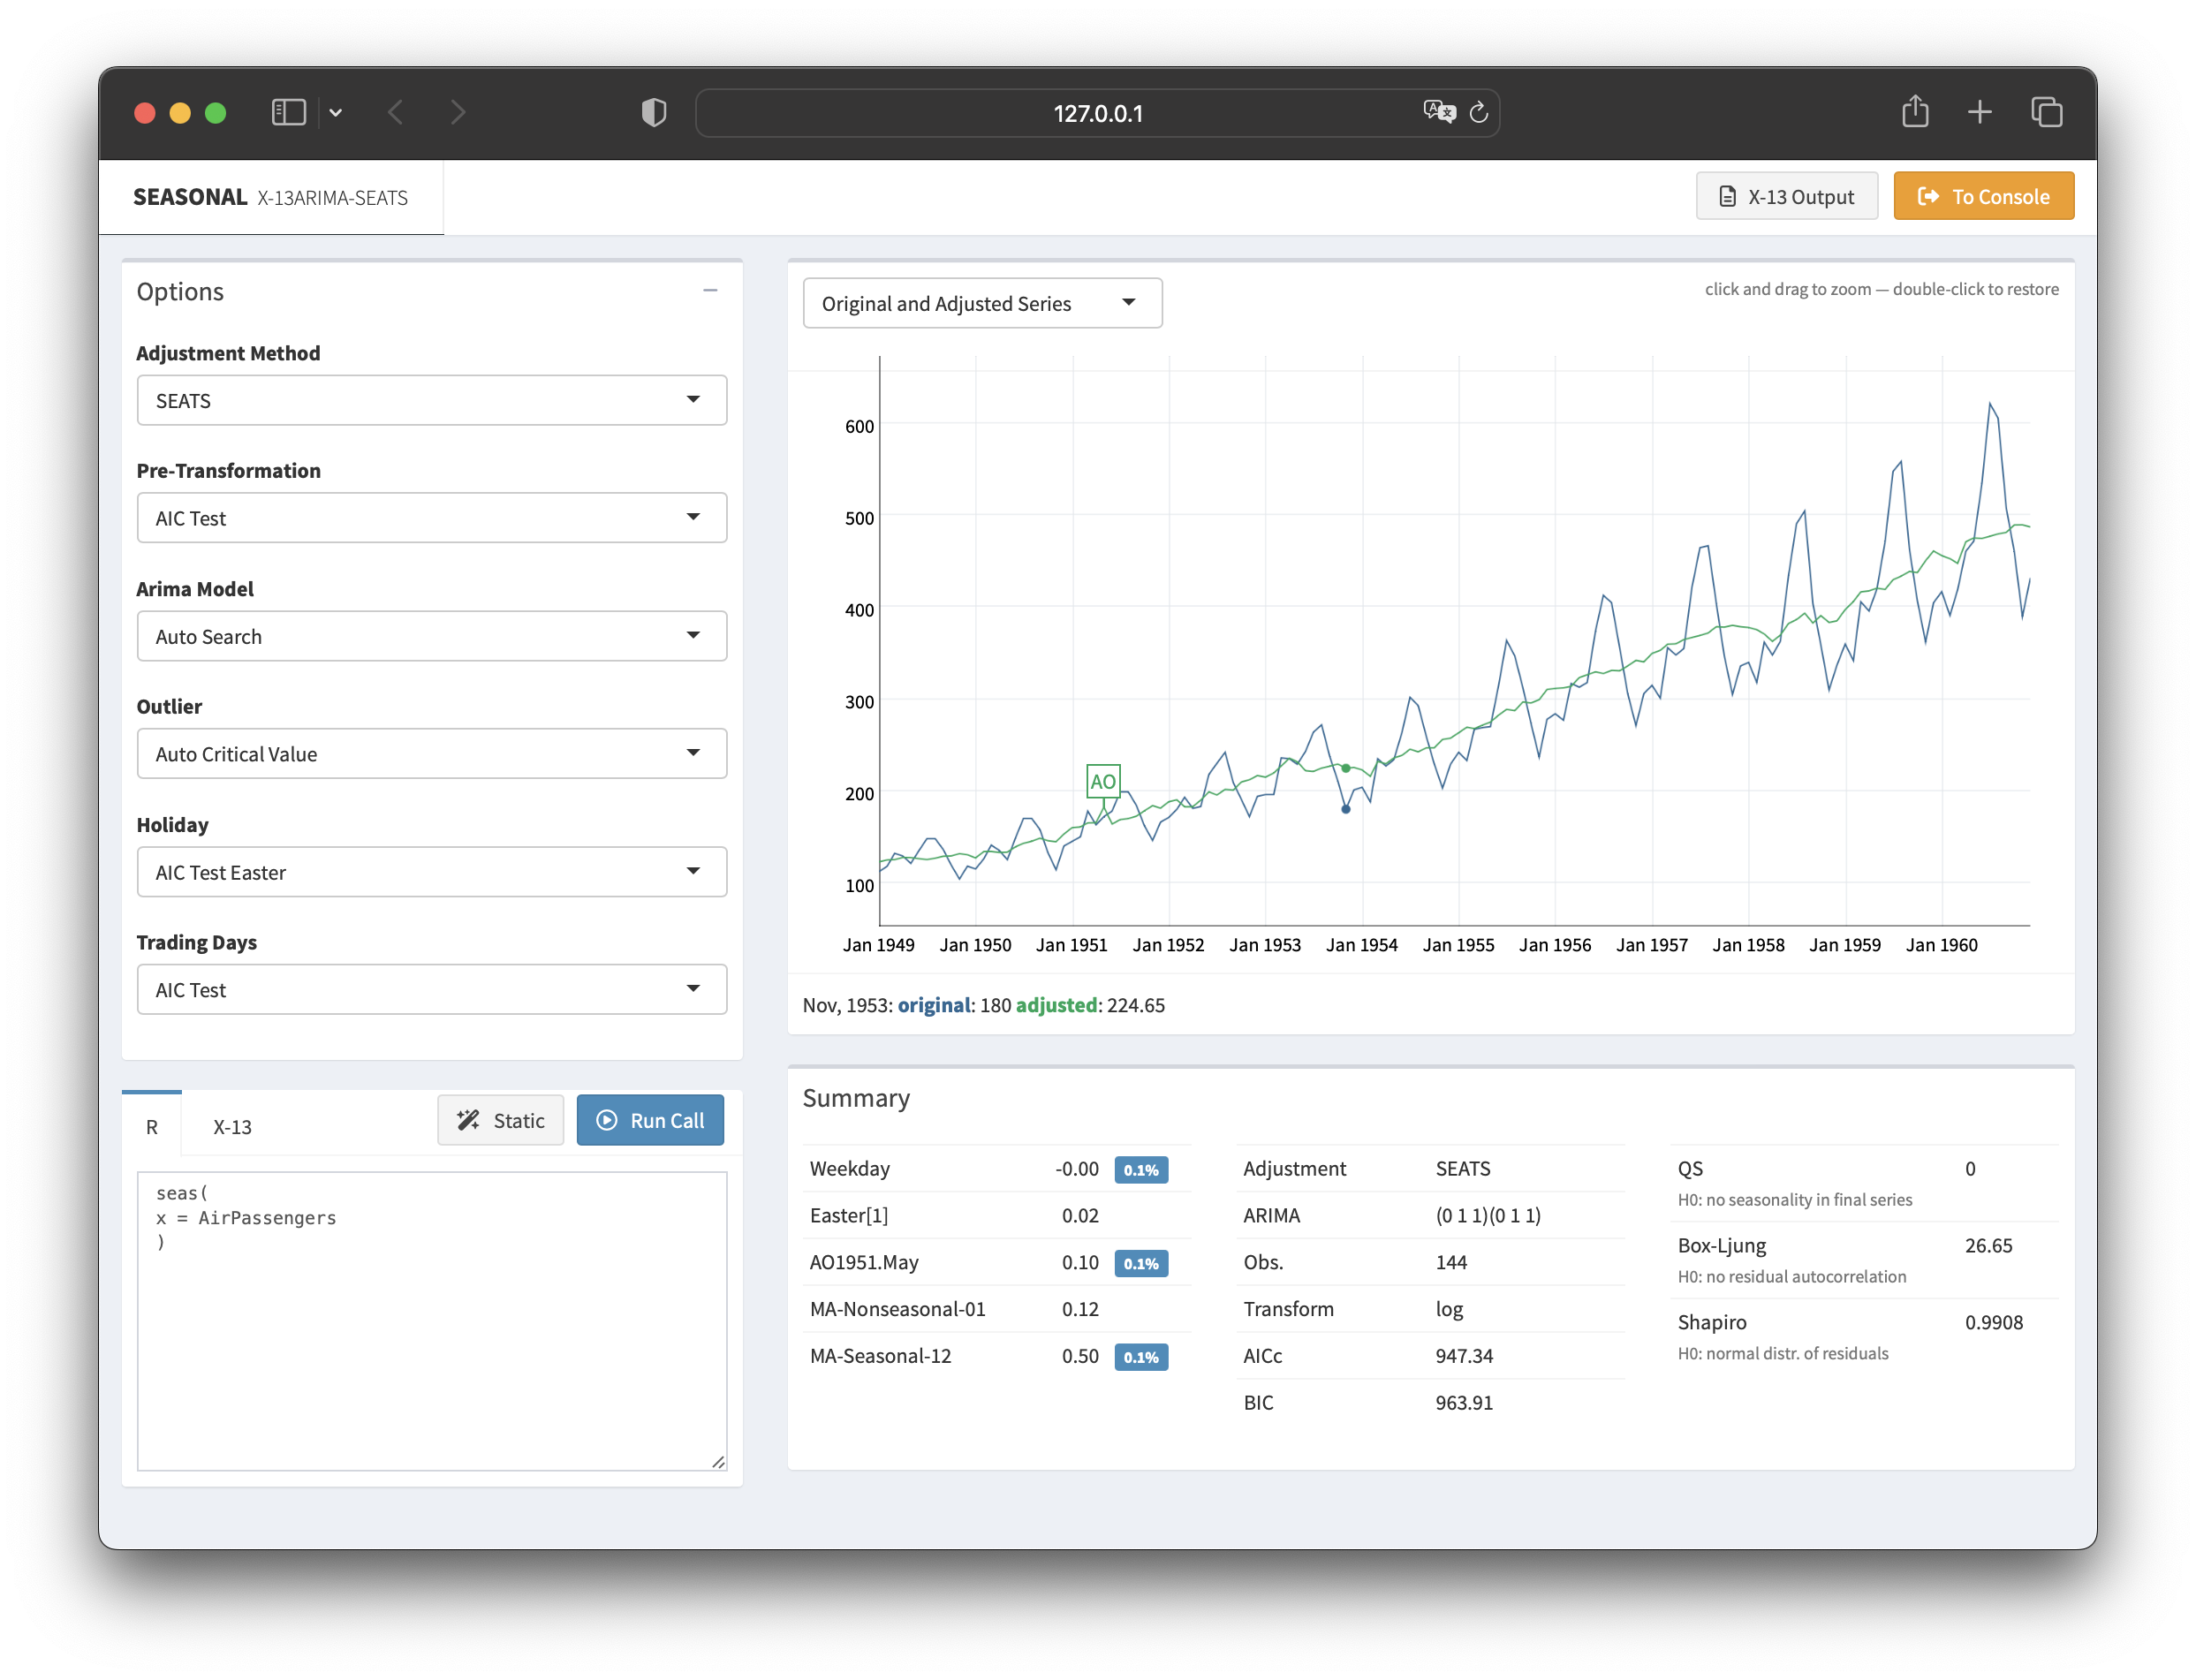Click the Run Call play icon

(x=607, y=1119)
